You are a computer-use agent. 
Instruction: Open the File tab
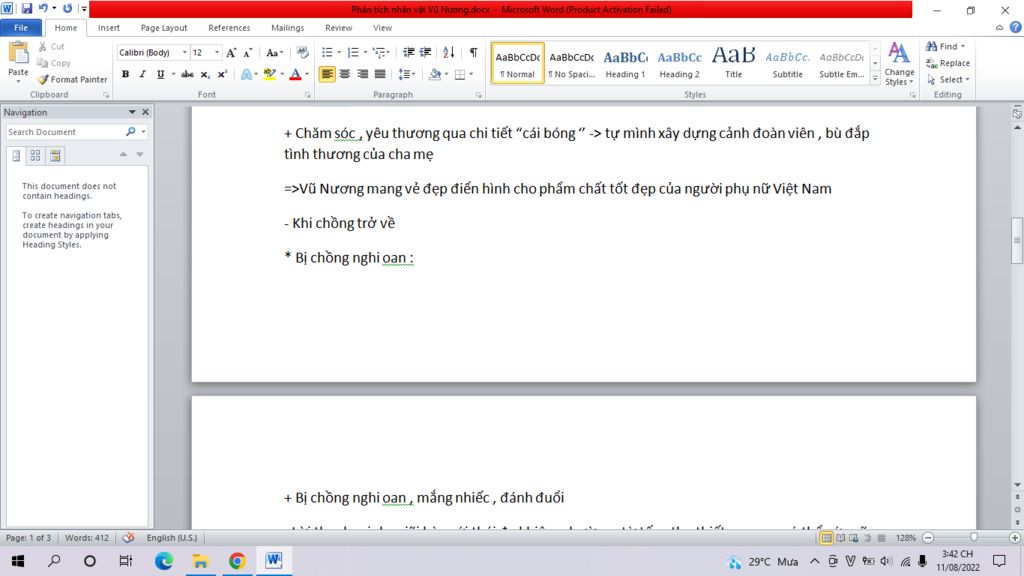21,27
